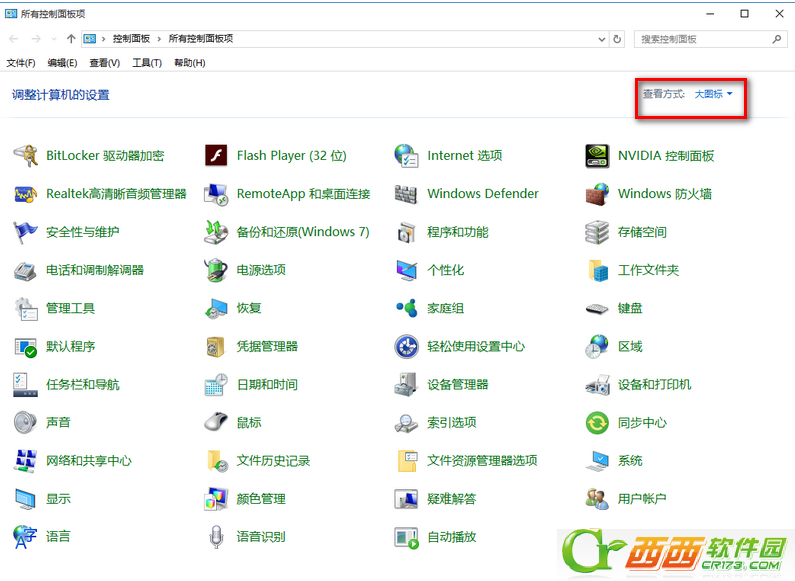Click the 控制面板 breadcrumb in address bar
Screen dimensions: 795x581
[131, 39]
